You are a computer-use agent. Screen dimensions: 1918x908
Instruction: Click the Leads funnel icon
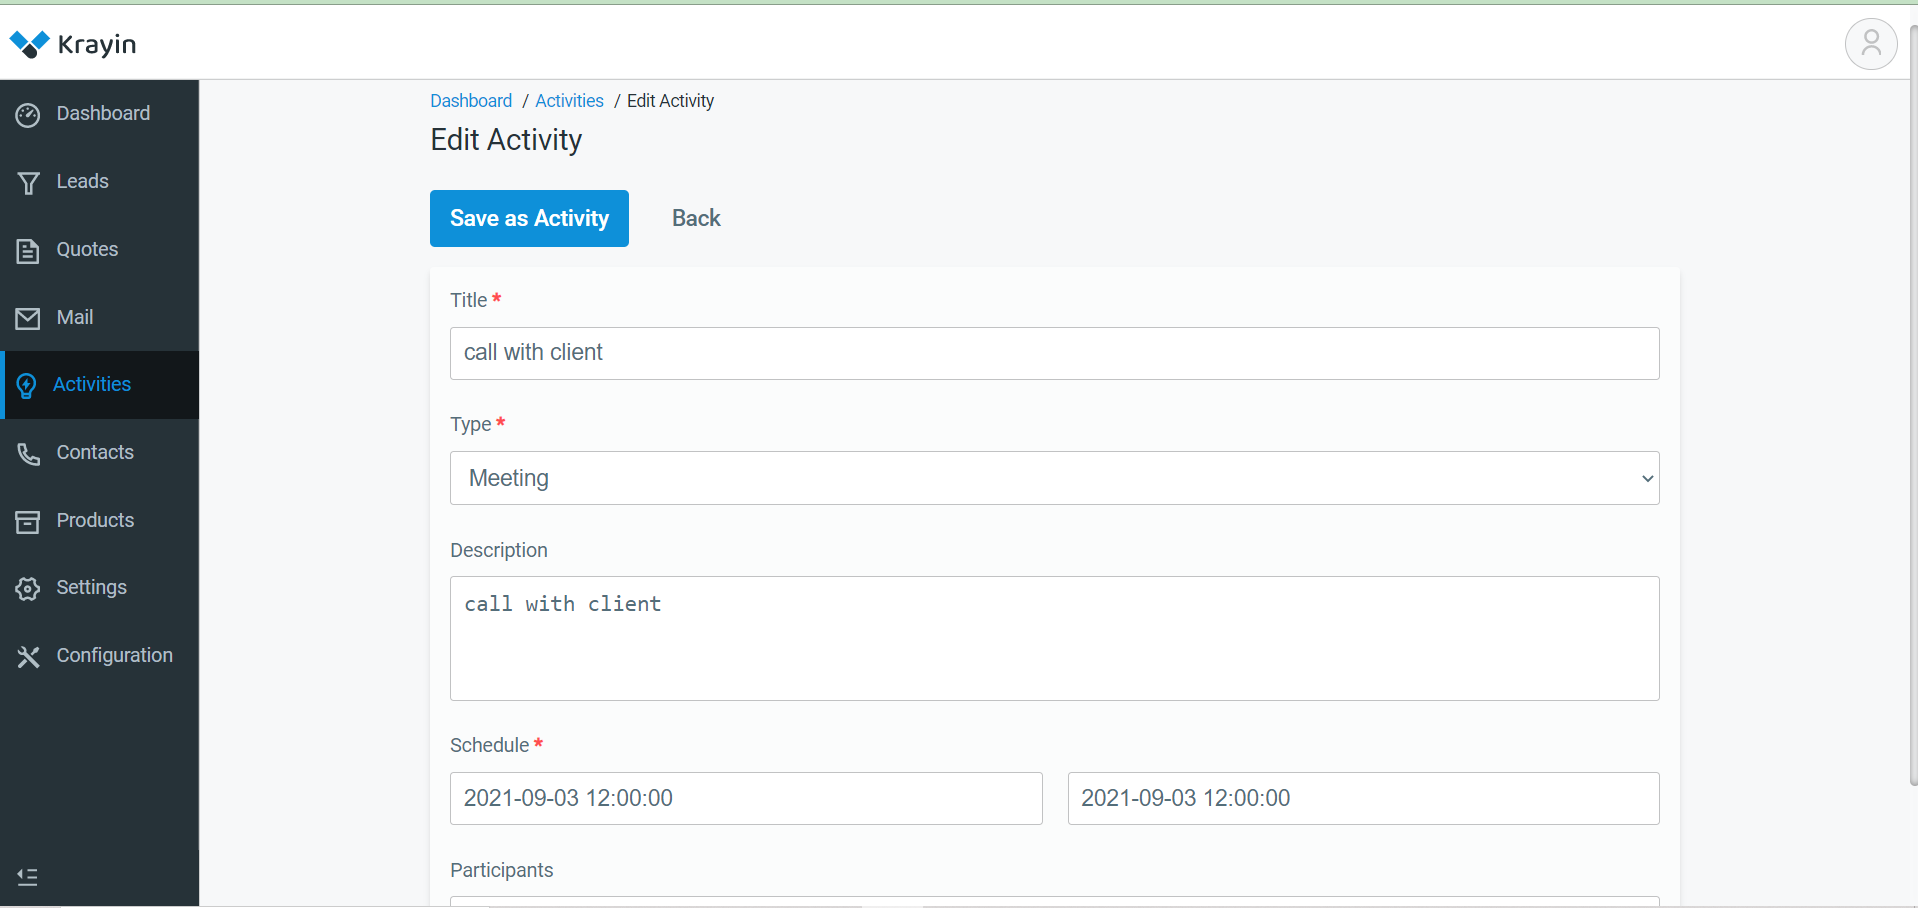(x=28, y=183)
